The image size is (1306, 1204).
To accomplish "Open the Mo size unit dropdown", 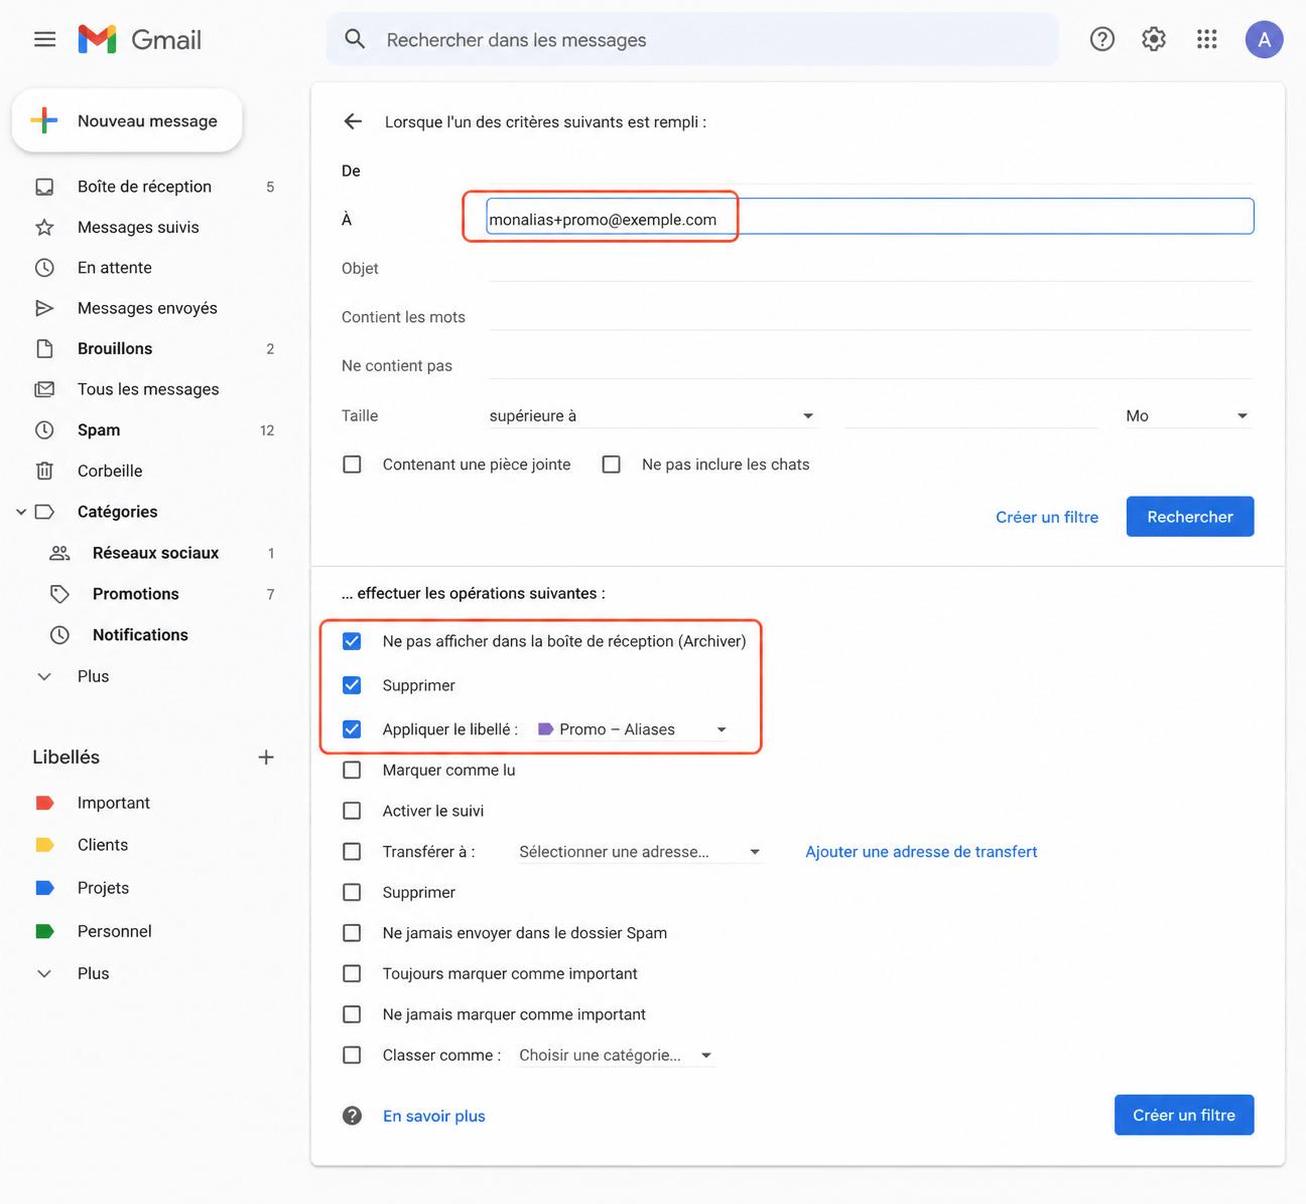I will point(1188,416).
